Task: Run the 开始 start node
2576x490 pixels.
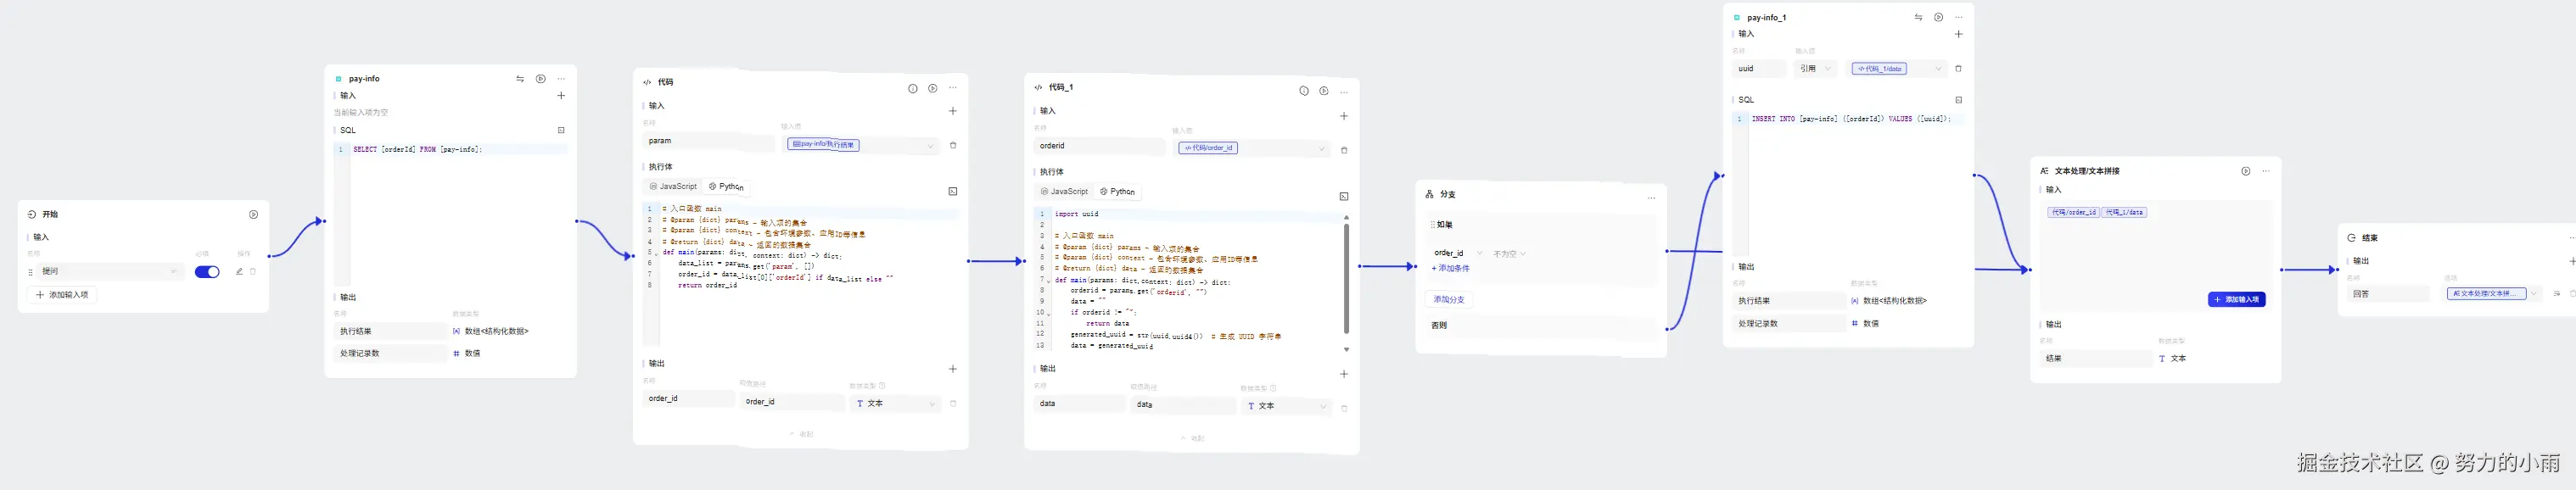Action: (x=253, y=214)
